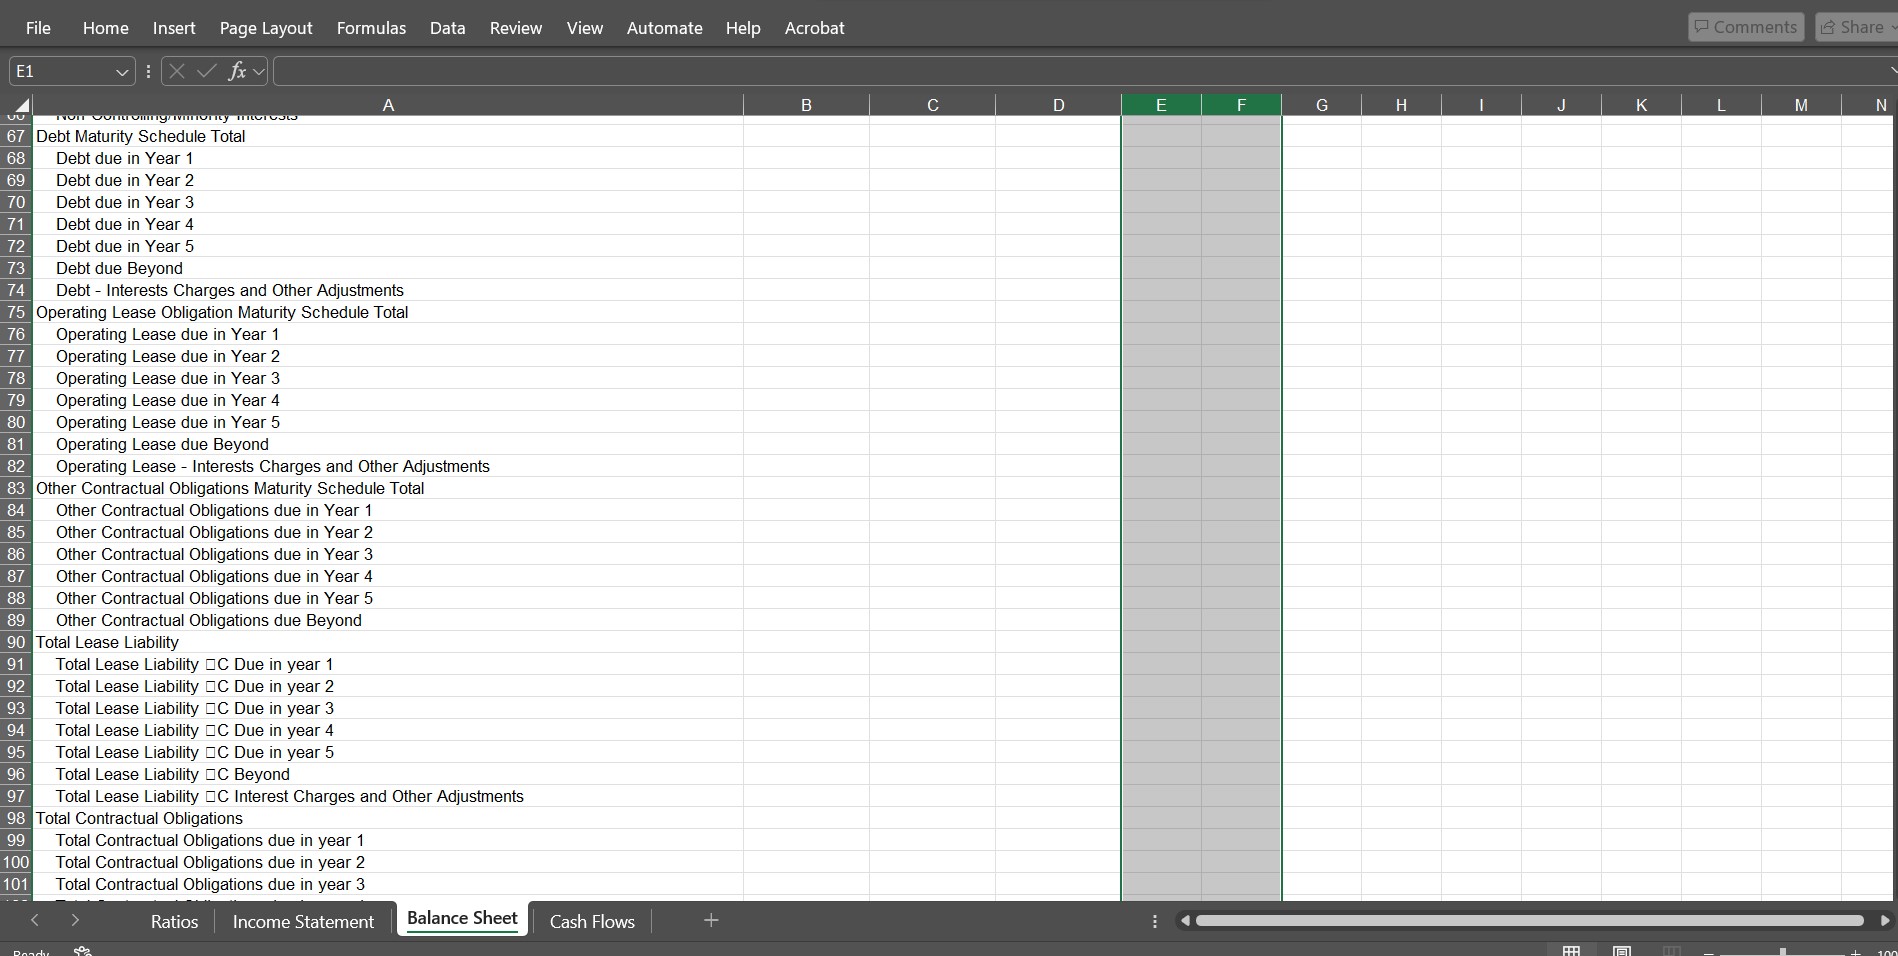The height and width of the screenshot is (956, 1898).
Task: Click "Other Contractual Obligations Maturity Schedule Total"
Action: coord(388,488)
